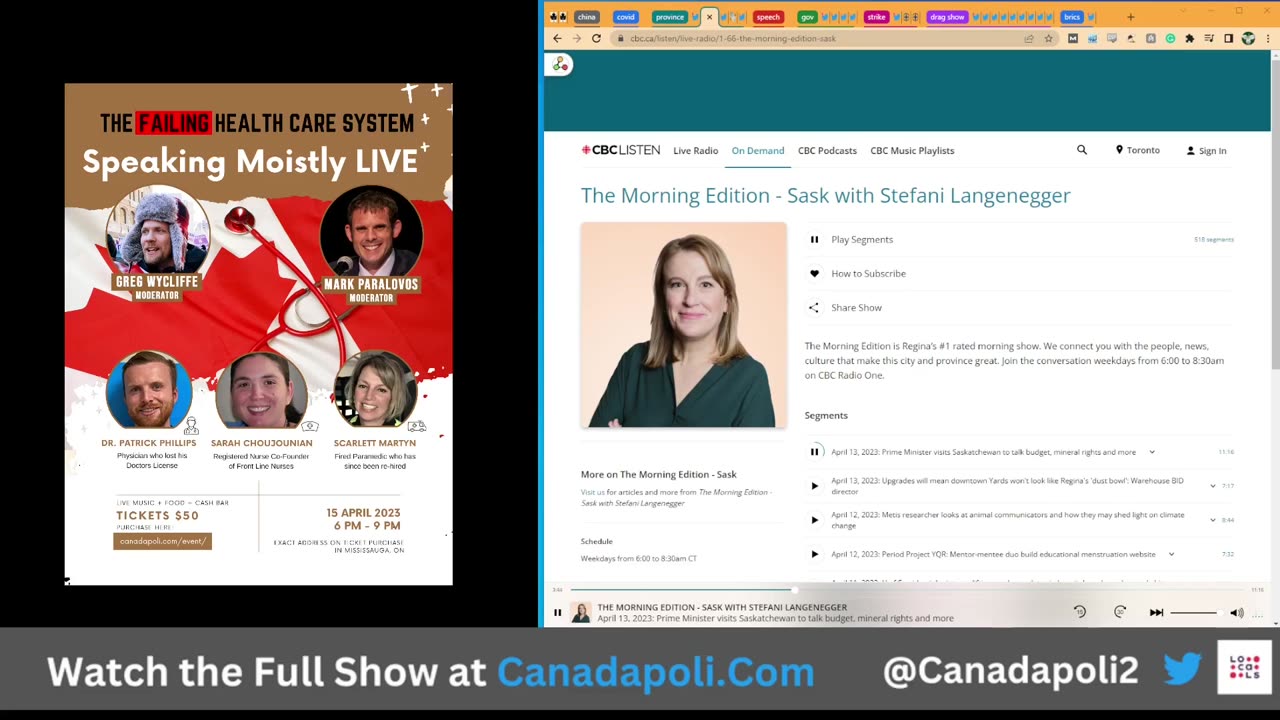
Task: Open the CBC Music Playlists tab
Action: [912, 151]
